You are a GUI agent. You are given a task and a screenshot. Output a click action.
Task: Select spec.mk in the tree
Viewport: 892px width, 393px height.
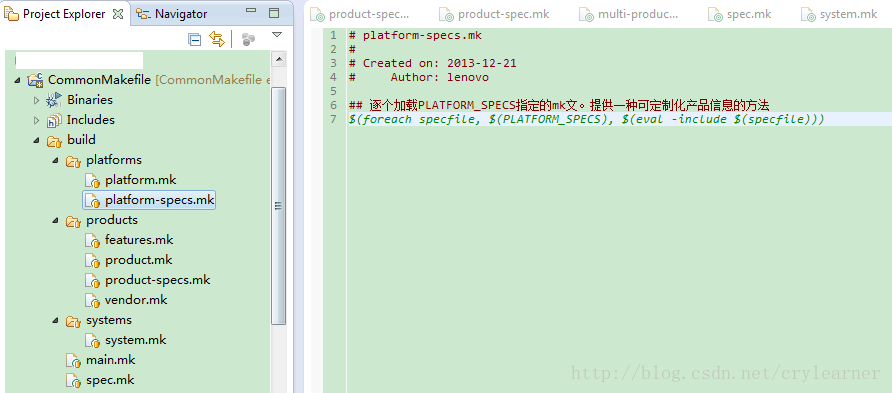click(x=110, y=380)
